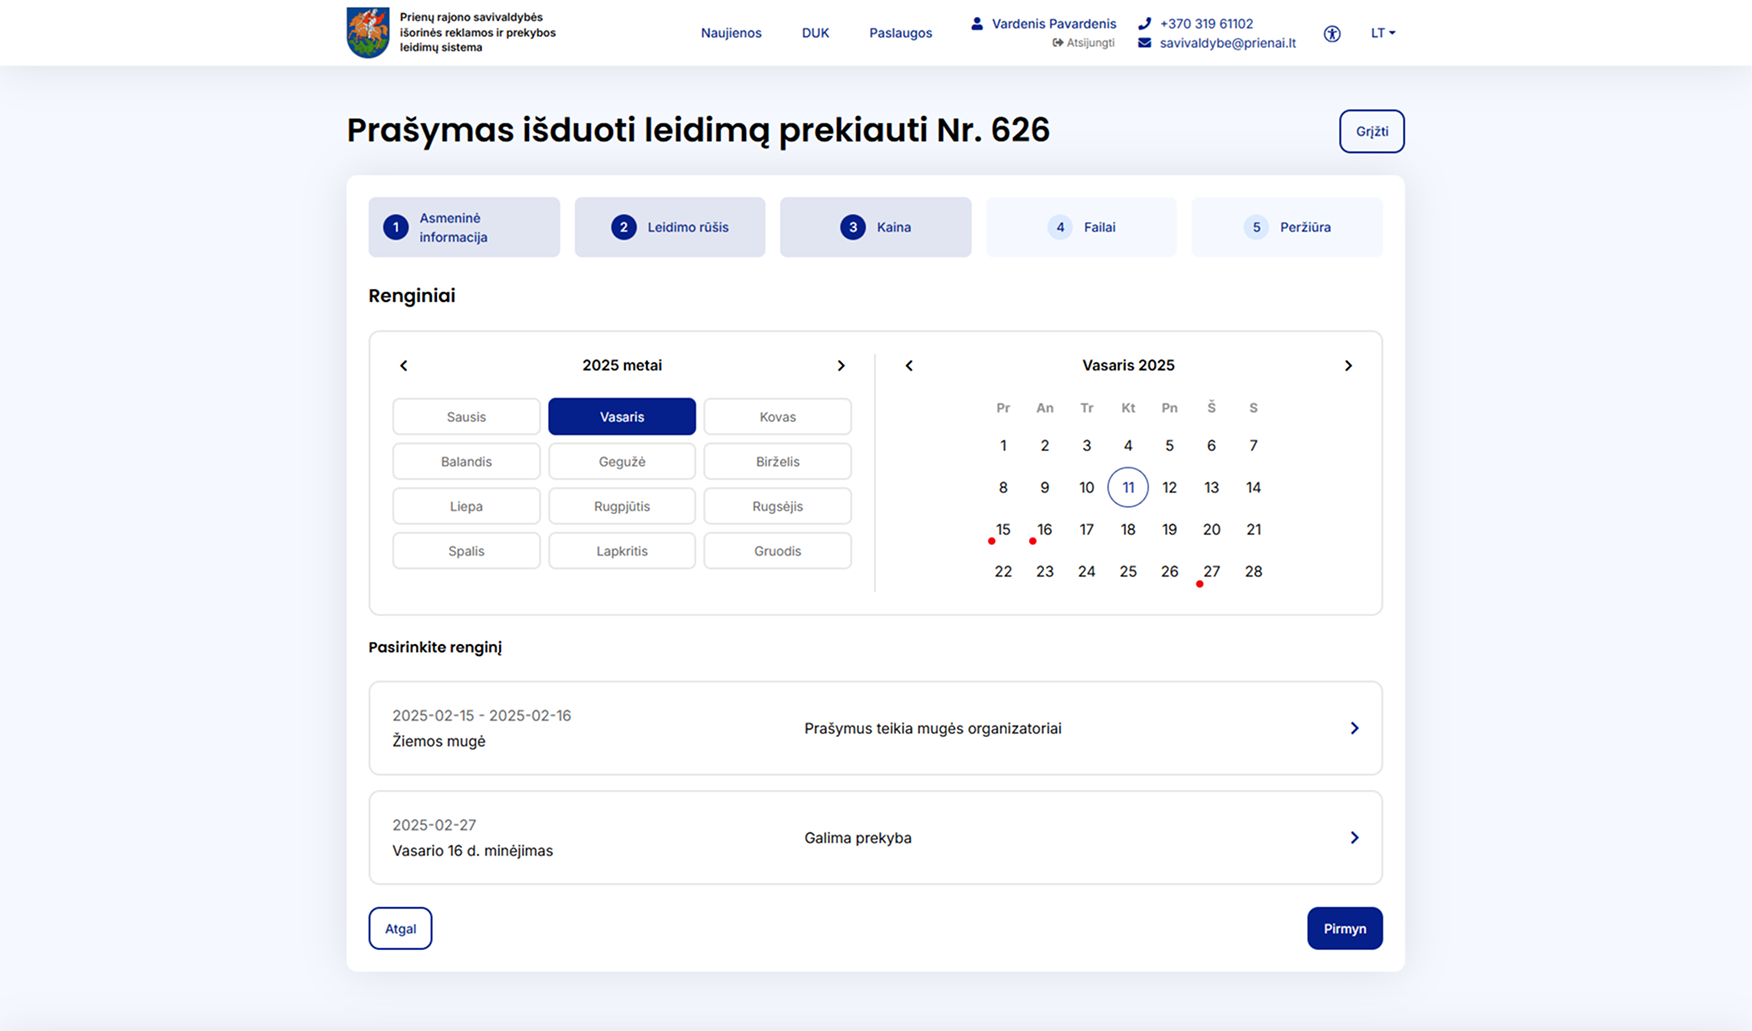Click the Pirmyn button

(x=1344, y=929)
